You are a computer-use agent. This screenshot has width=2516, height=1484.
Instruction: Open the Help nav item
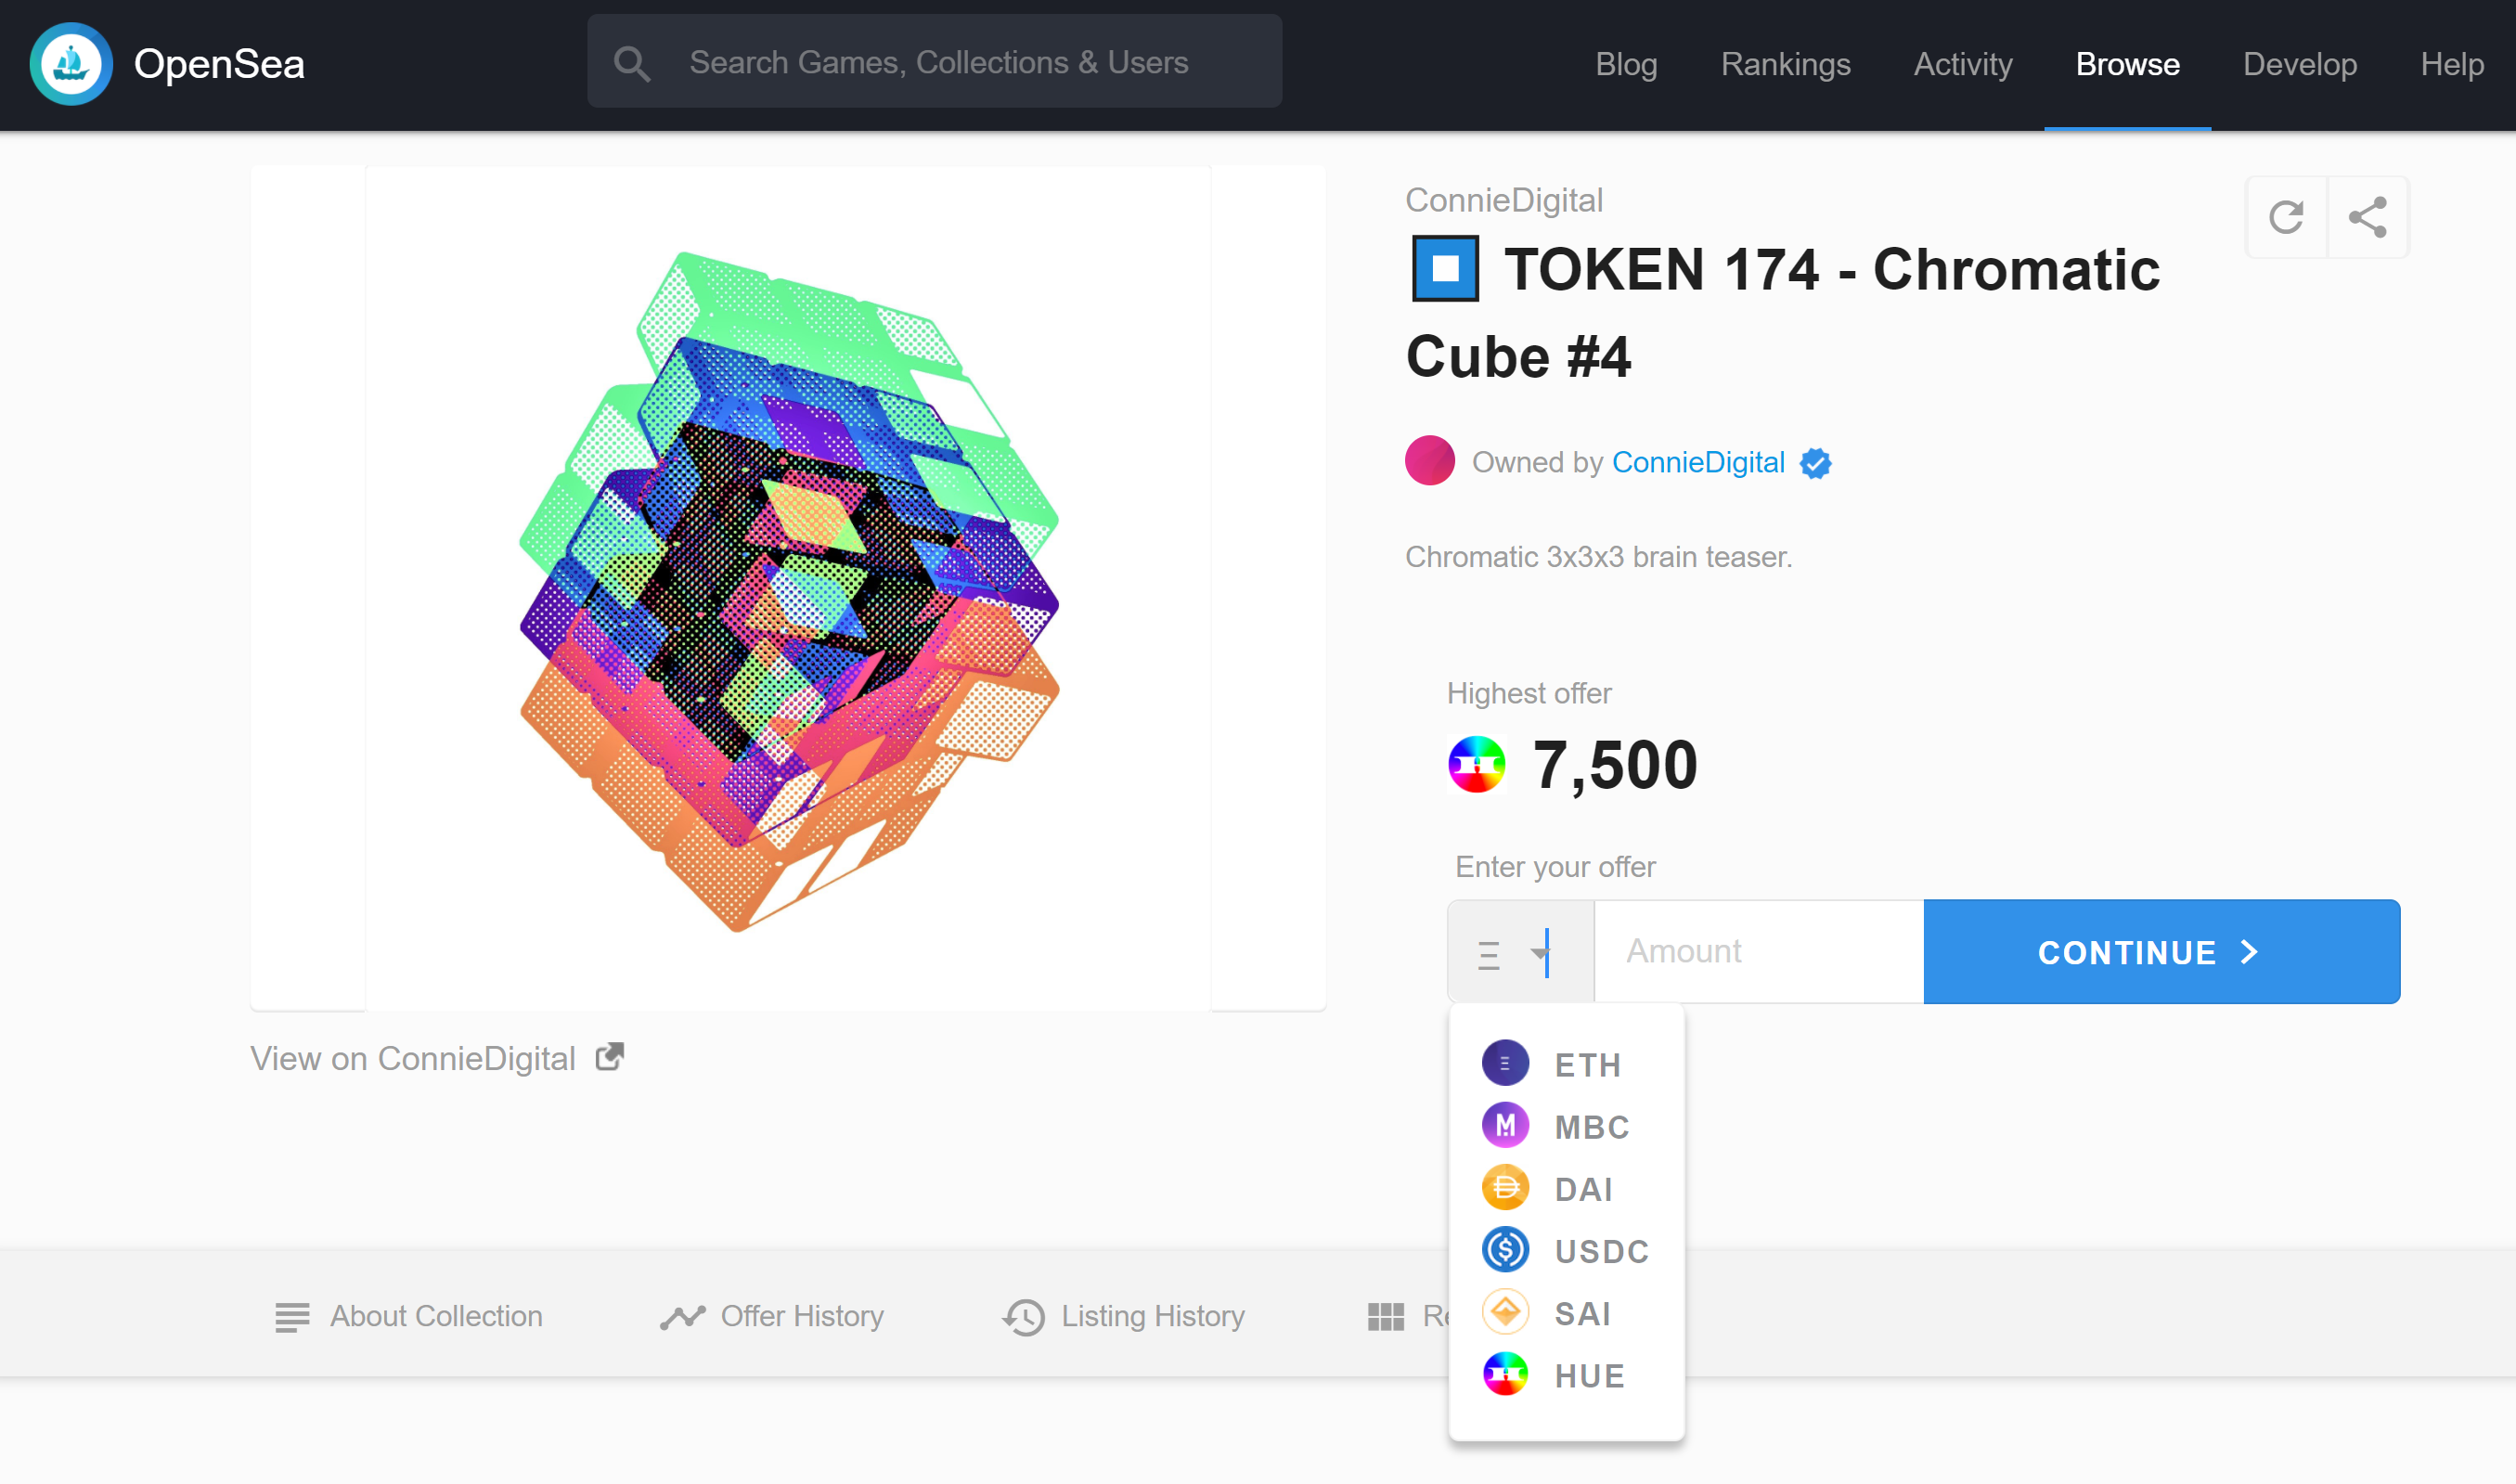pyautogui.click(x=2451, y=64)
